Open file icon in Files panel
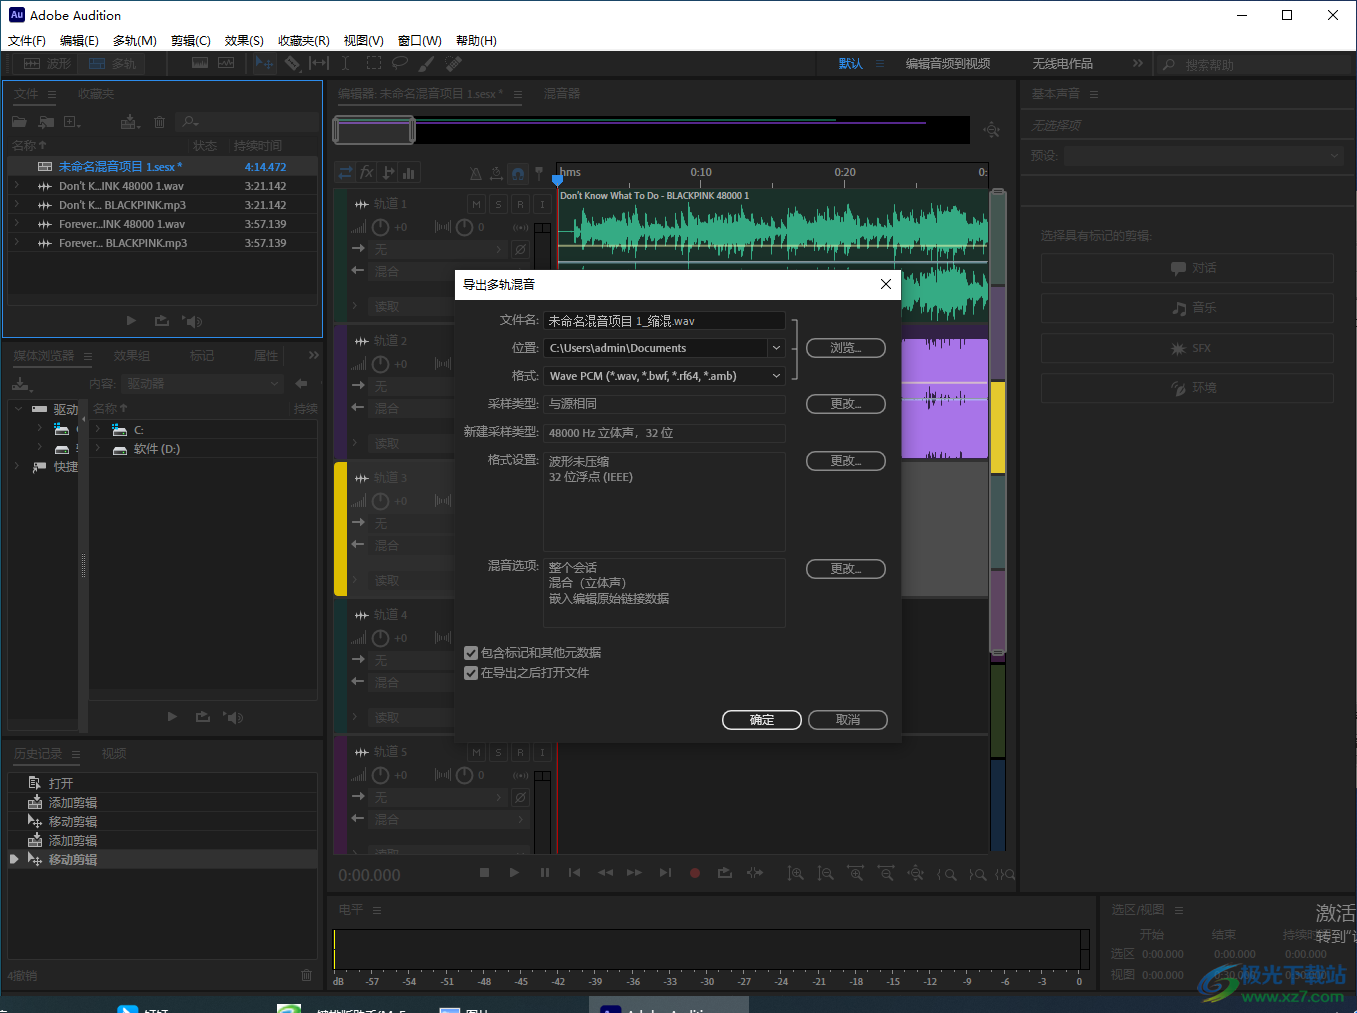 point(19,122)
